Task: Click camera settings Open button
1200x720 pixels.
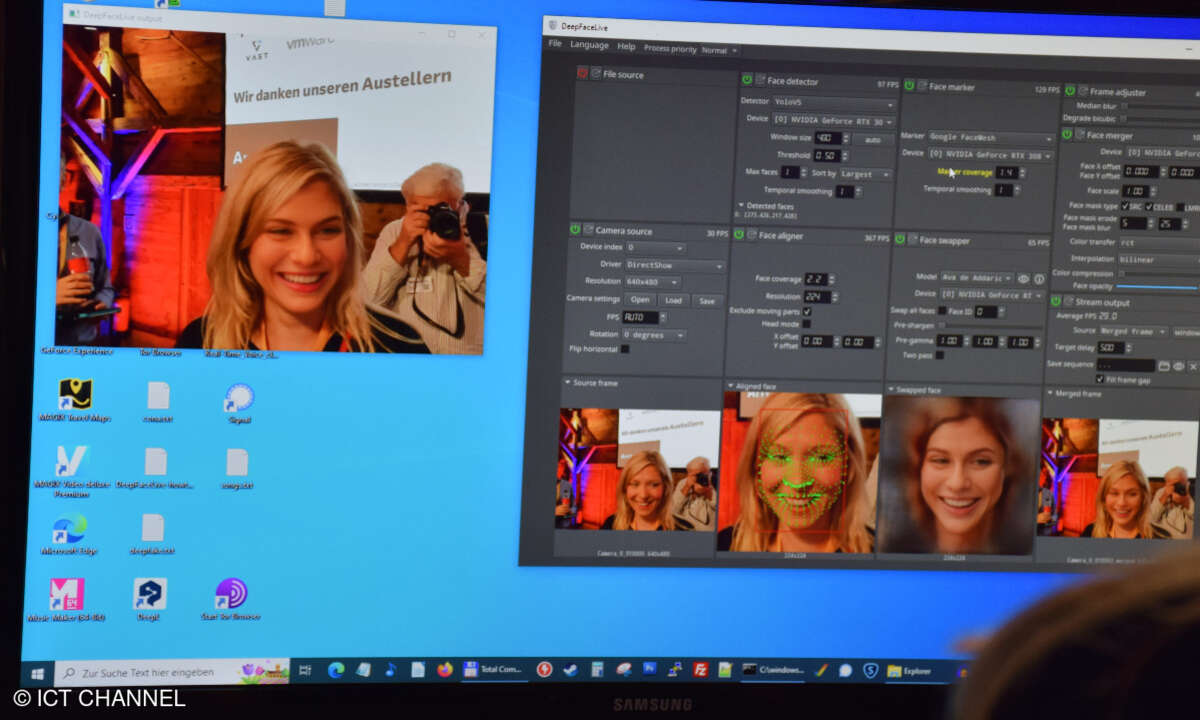Action: [x=640, y=299]
